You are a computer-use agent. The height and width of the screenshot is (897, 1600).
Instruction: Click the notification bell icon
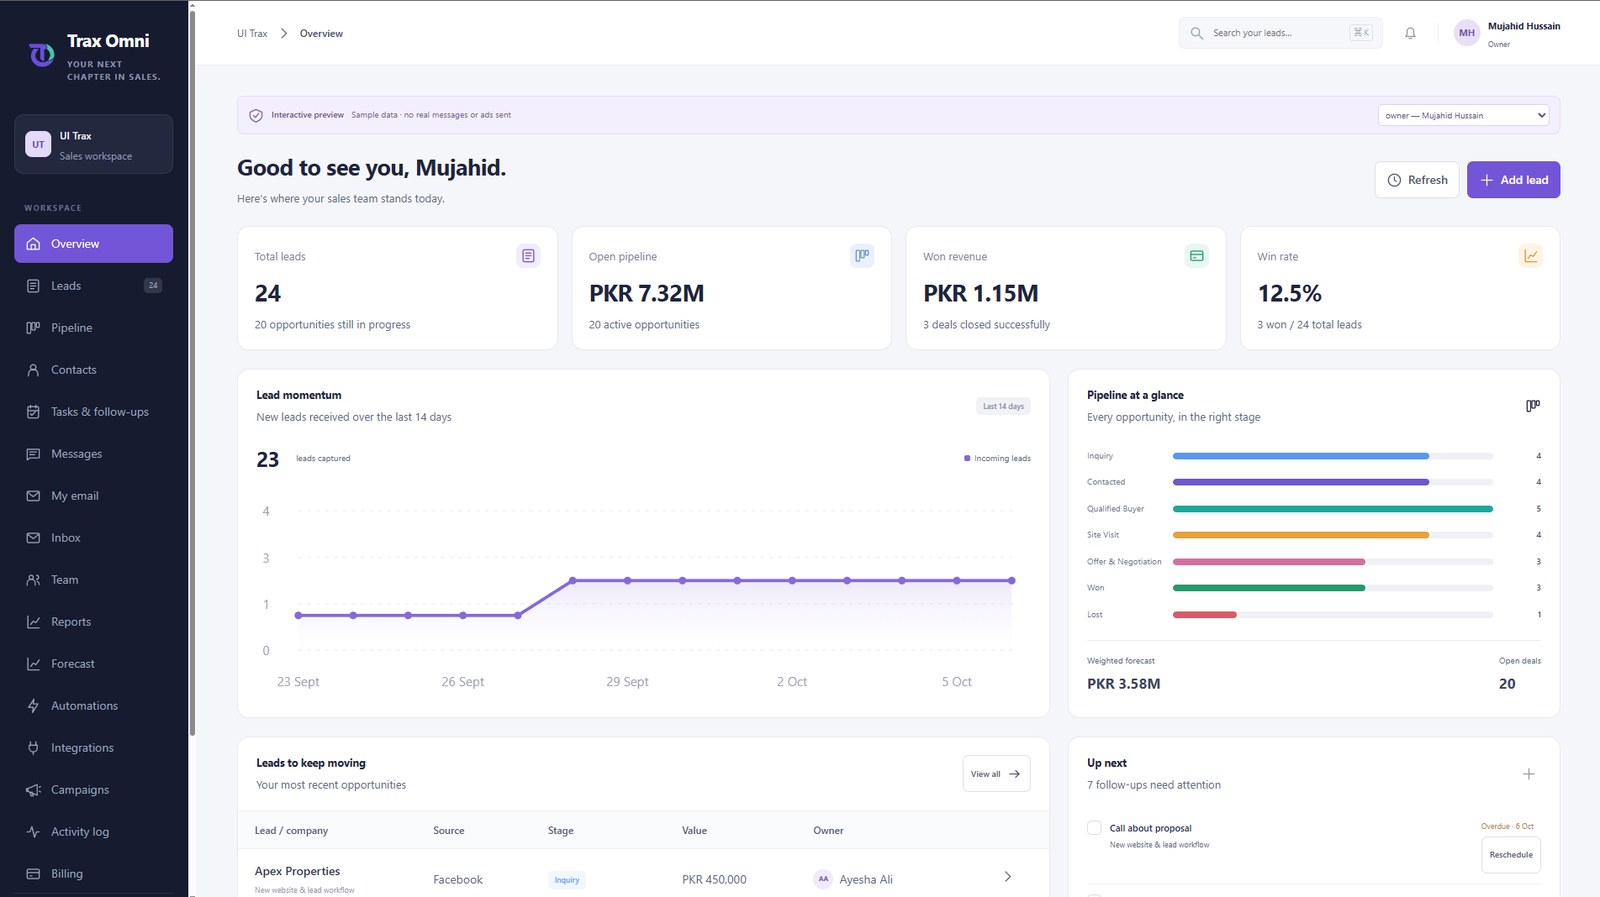1410,33
